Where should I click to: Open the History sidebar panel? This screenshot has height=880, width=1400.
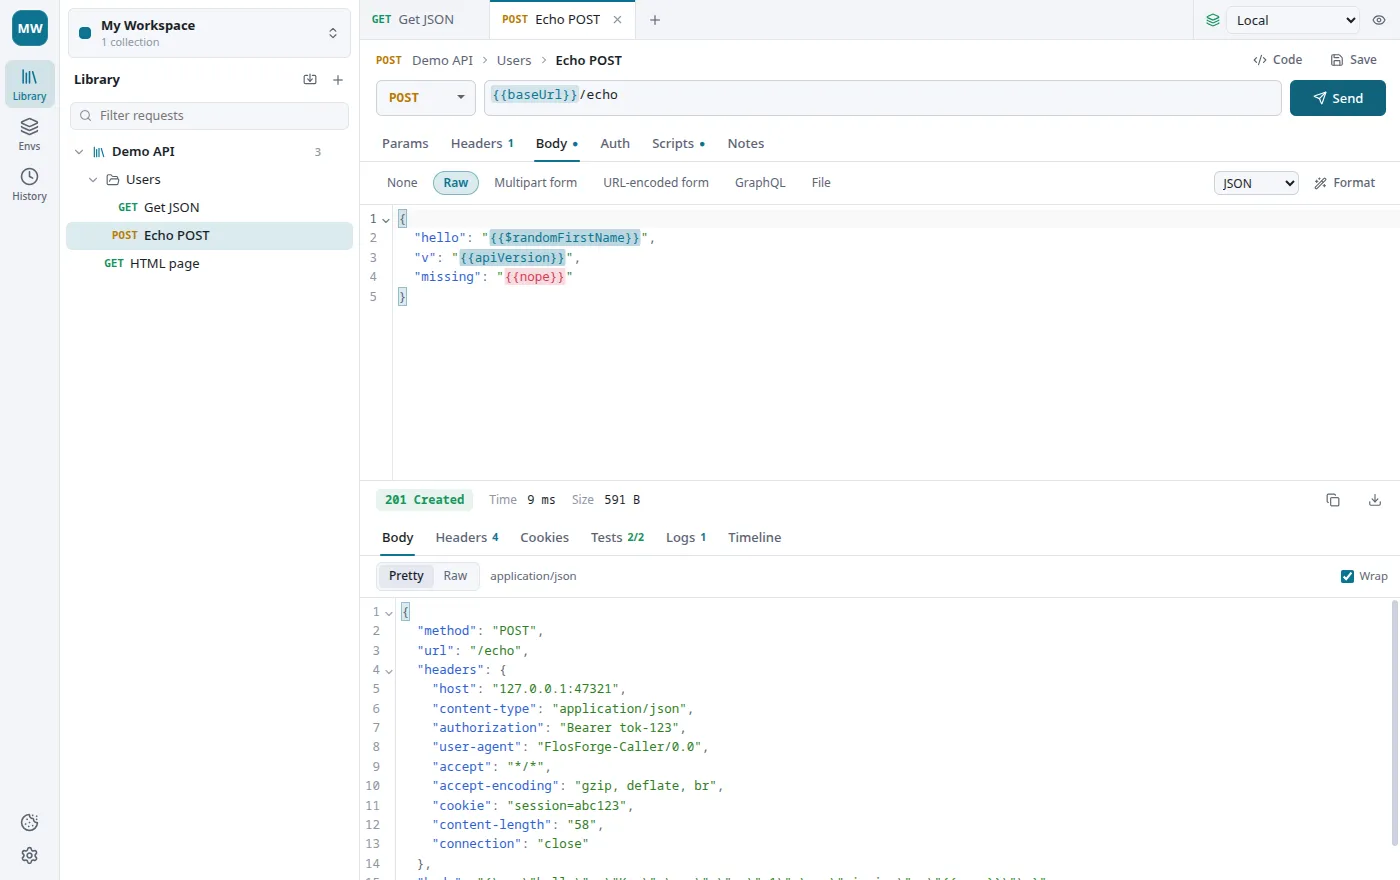pos(30,184)
